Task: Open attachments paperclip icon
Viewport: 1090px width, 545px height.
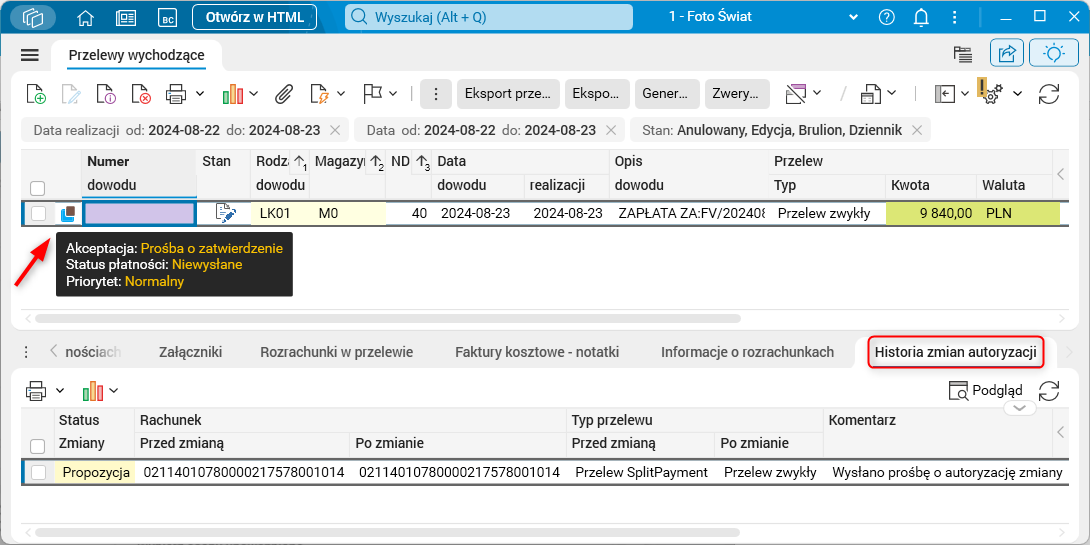Action: click(283, 93)
